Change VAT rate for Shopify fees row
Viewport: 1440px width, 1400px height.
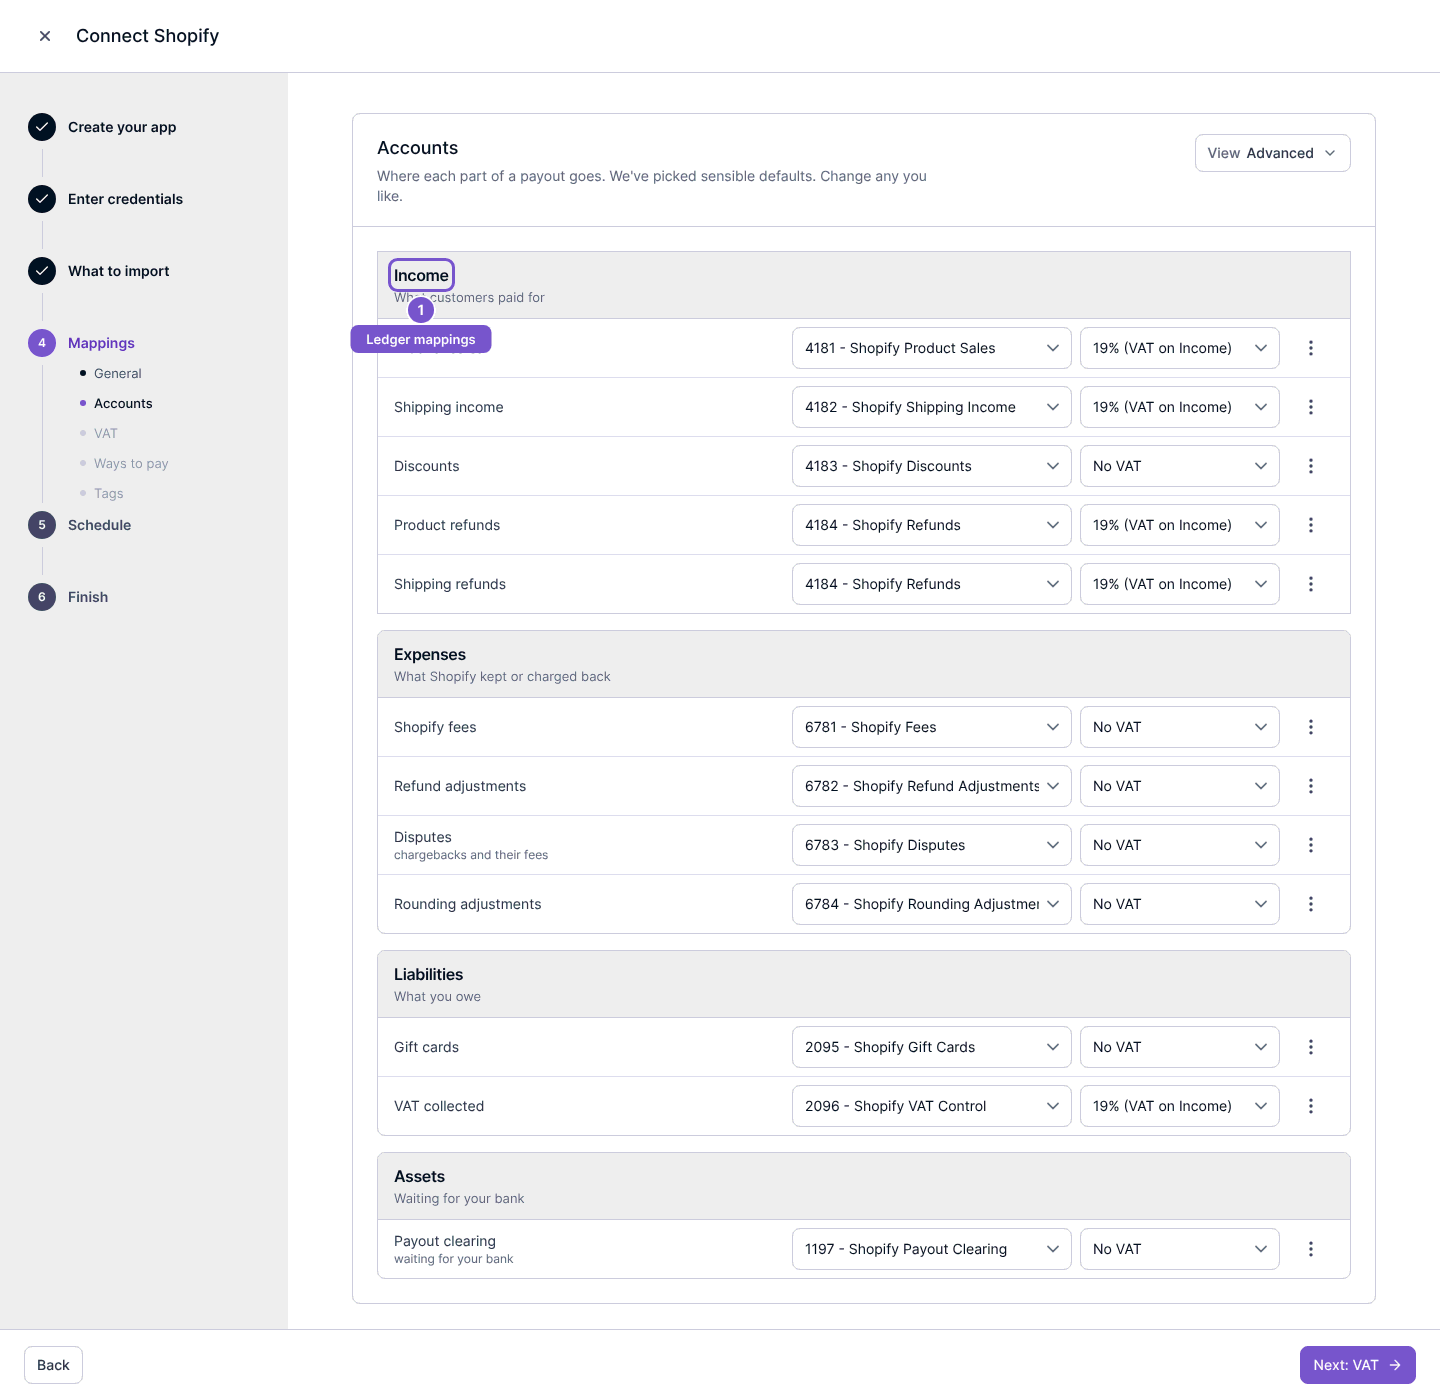click(x=1179, y=727)
